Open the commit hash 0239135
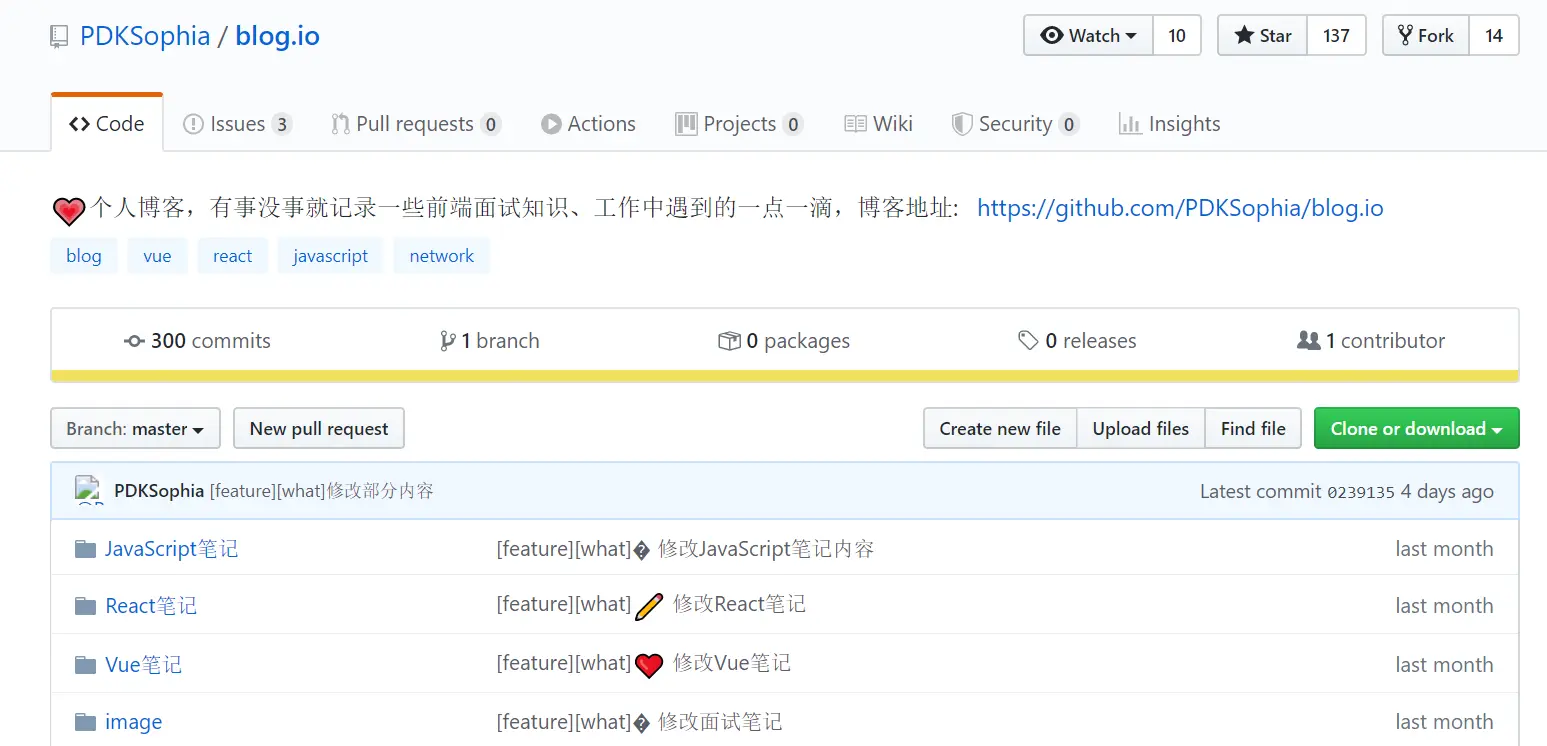Image resolution: width=1547 pixels, height=746 pixels. tap(1360, 492)
